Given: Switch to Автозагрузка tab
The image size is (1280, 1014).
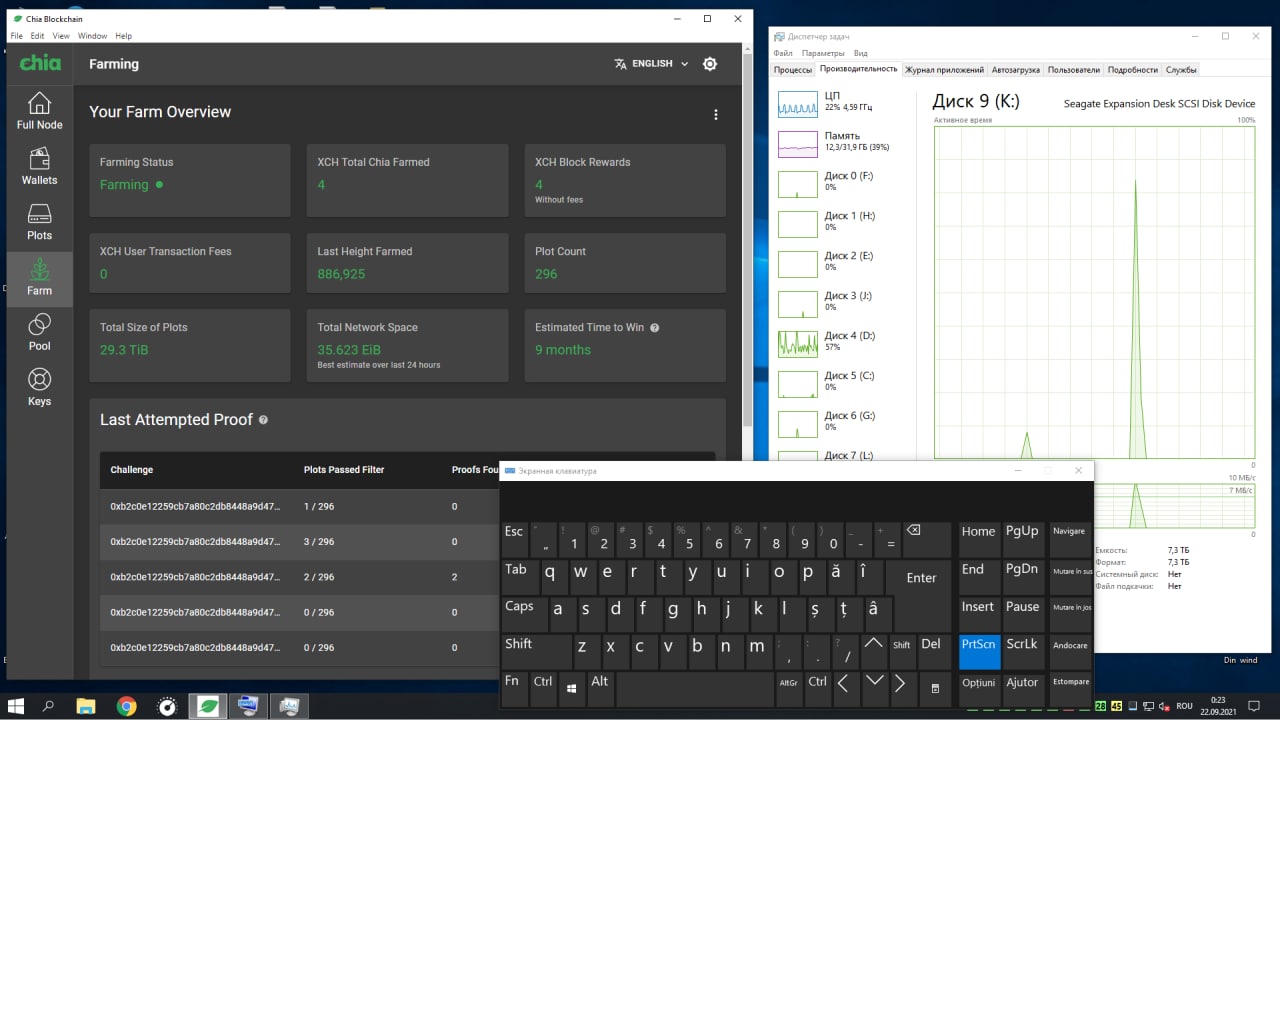Looking at the screenshot, I should pos(1016,70).
